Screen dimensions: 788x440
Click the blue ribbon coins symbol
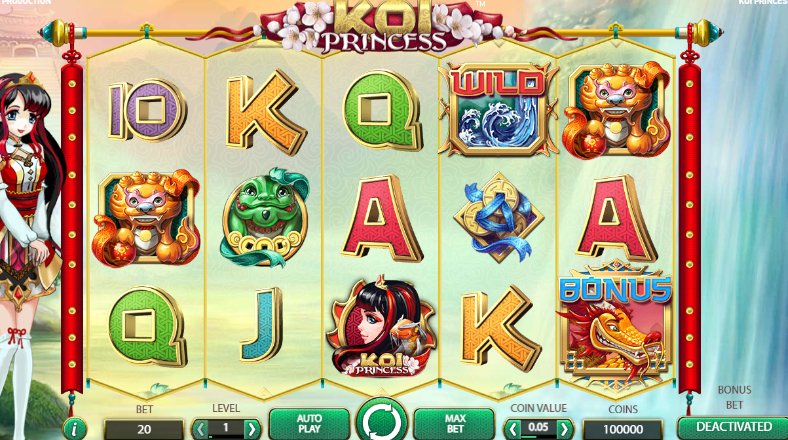coord(499,217)
